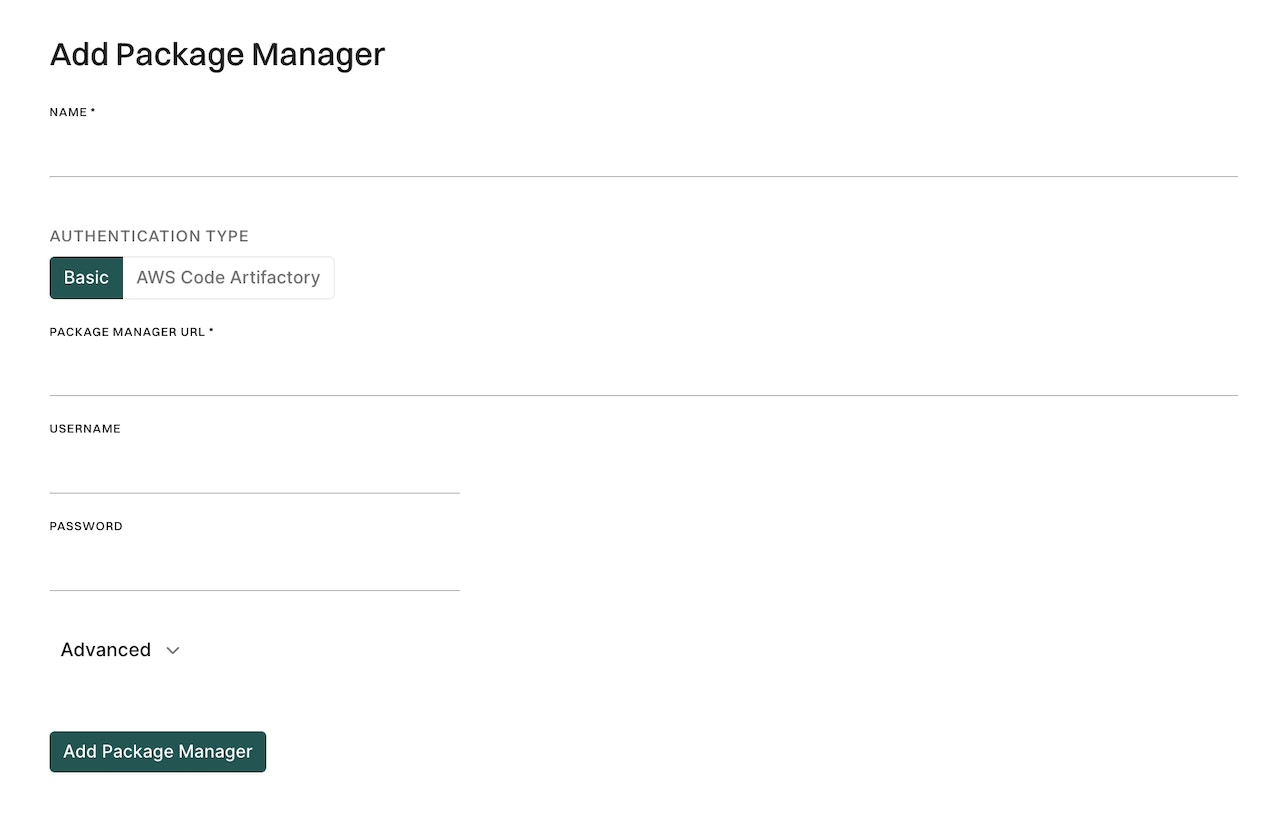The height and width of the screenshot is (822, 1286).
Task: Click the Package Manager URL label
Action: point(131,331)
